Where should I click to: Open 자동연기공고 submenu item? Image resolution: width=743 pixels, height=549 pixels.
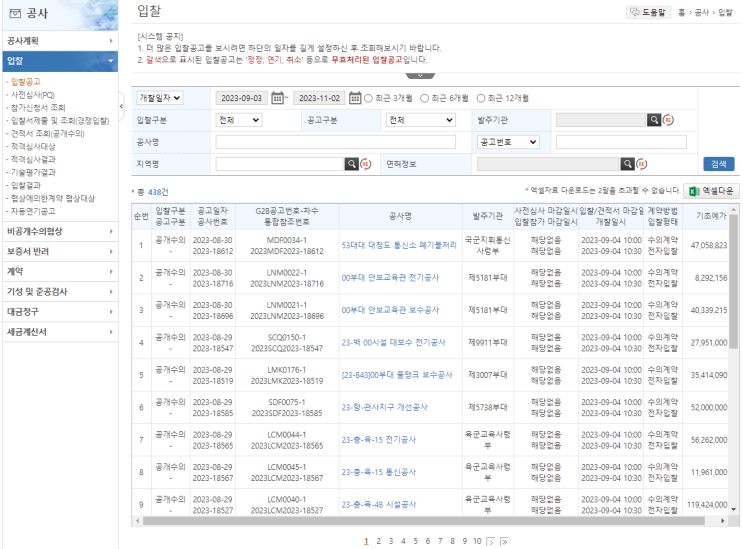33,211
